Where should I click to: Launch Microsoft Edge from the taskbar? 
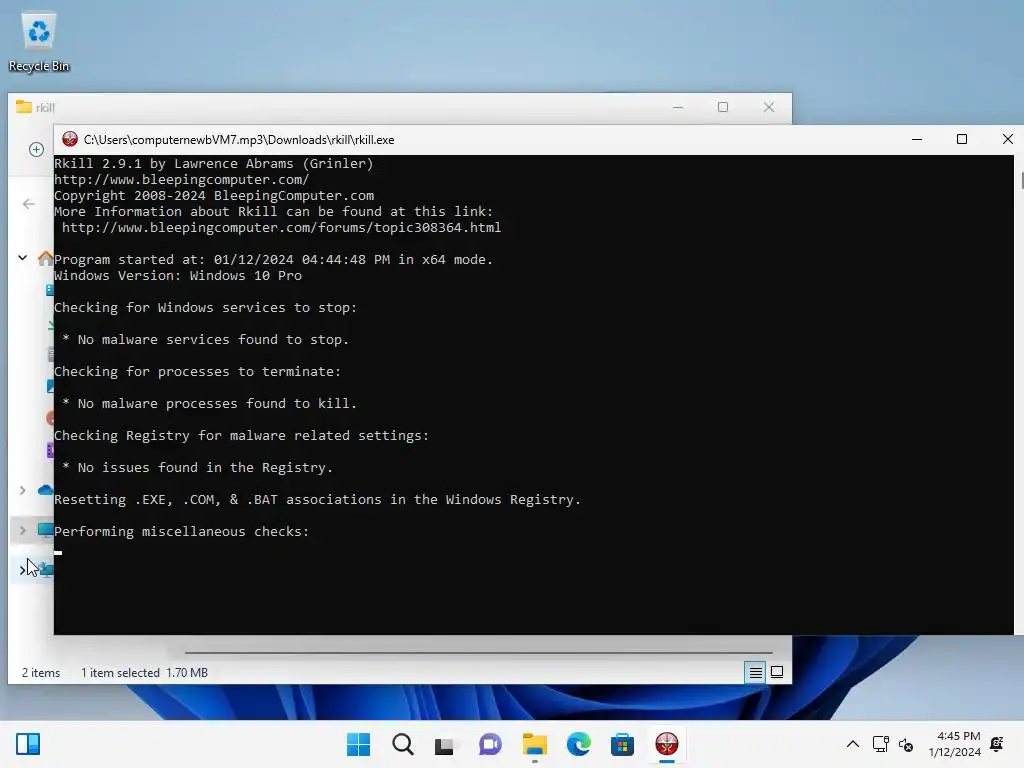click(579, 744)
